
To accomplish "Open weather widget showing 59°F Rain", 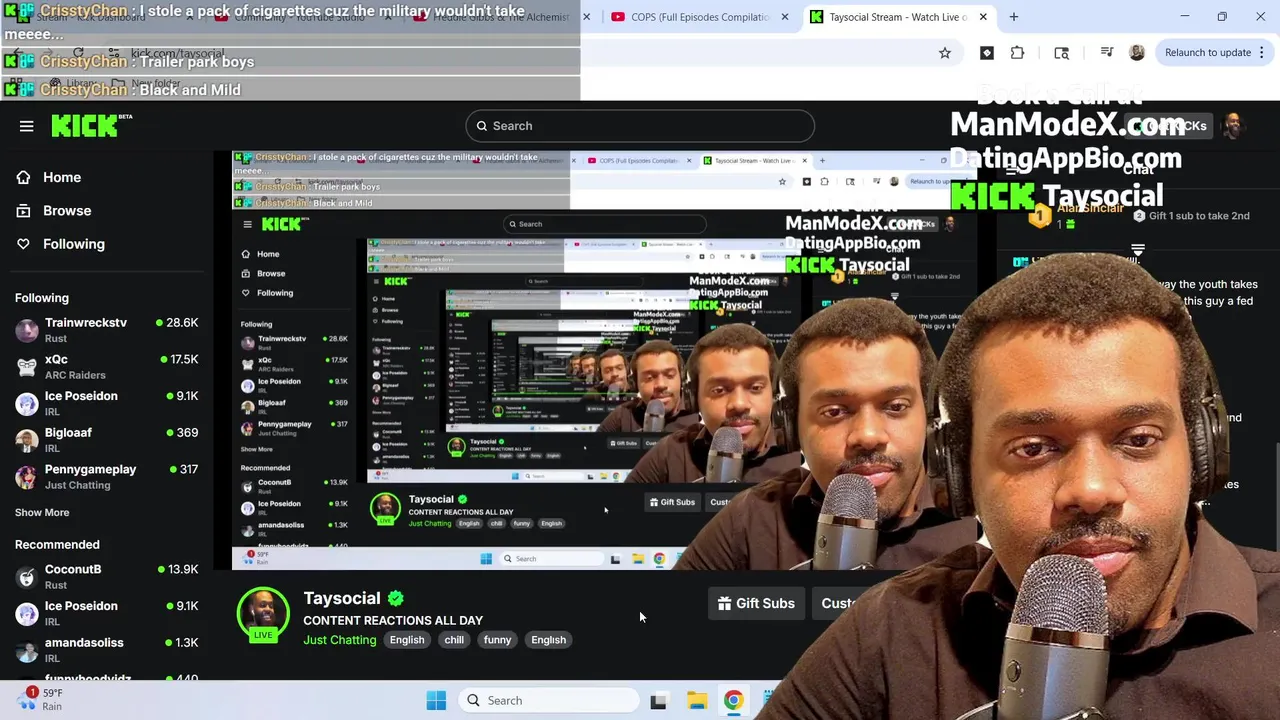I will coord(40,699).
